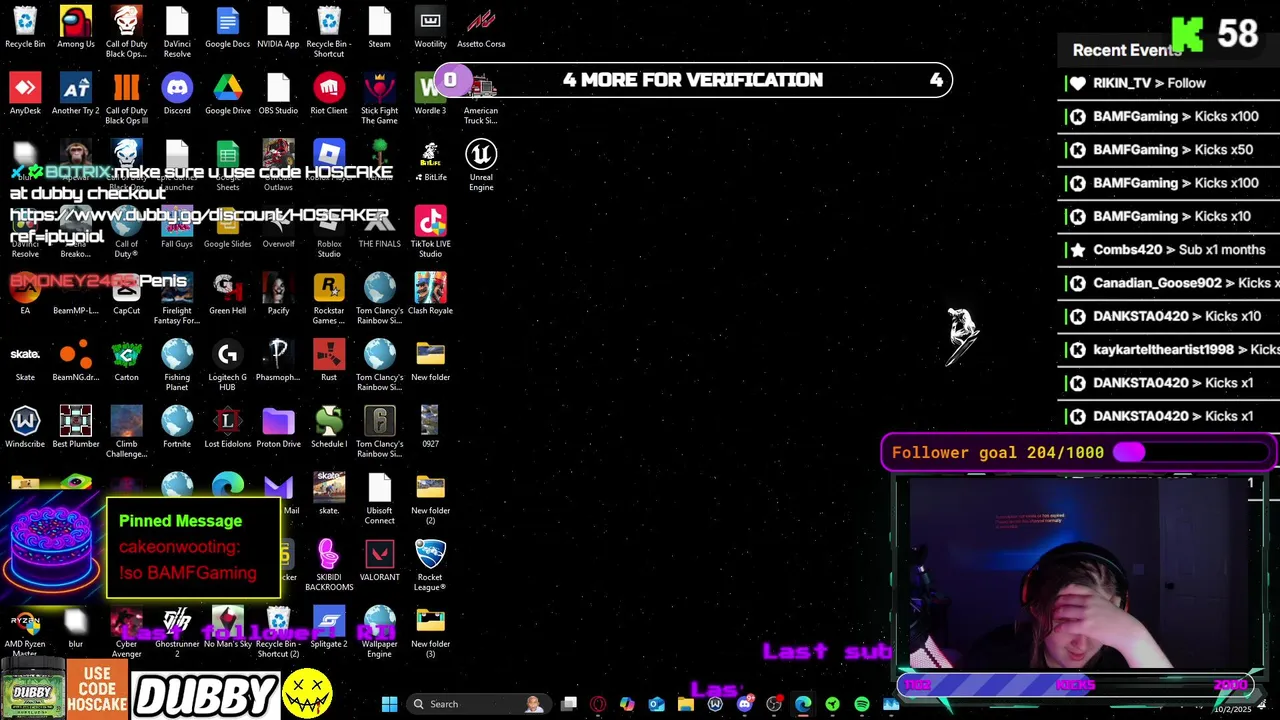Open Google Drive from the desktop
Viewport: 1280px width, 720px height.
[x=227, y=94]
